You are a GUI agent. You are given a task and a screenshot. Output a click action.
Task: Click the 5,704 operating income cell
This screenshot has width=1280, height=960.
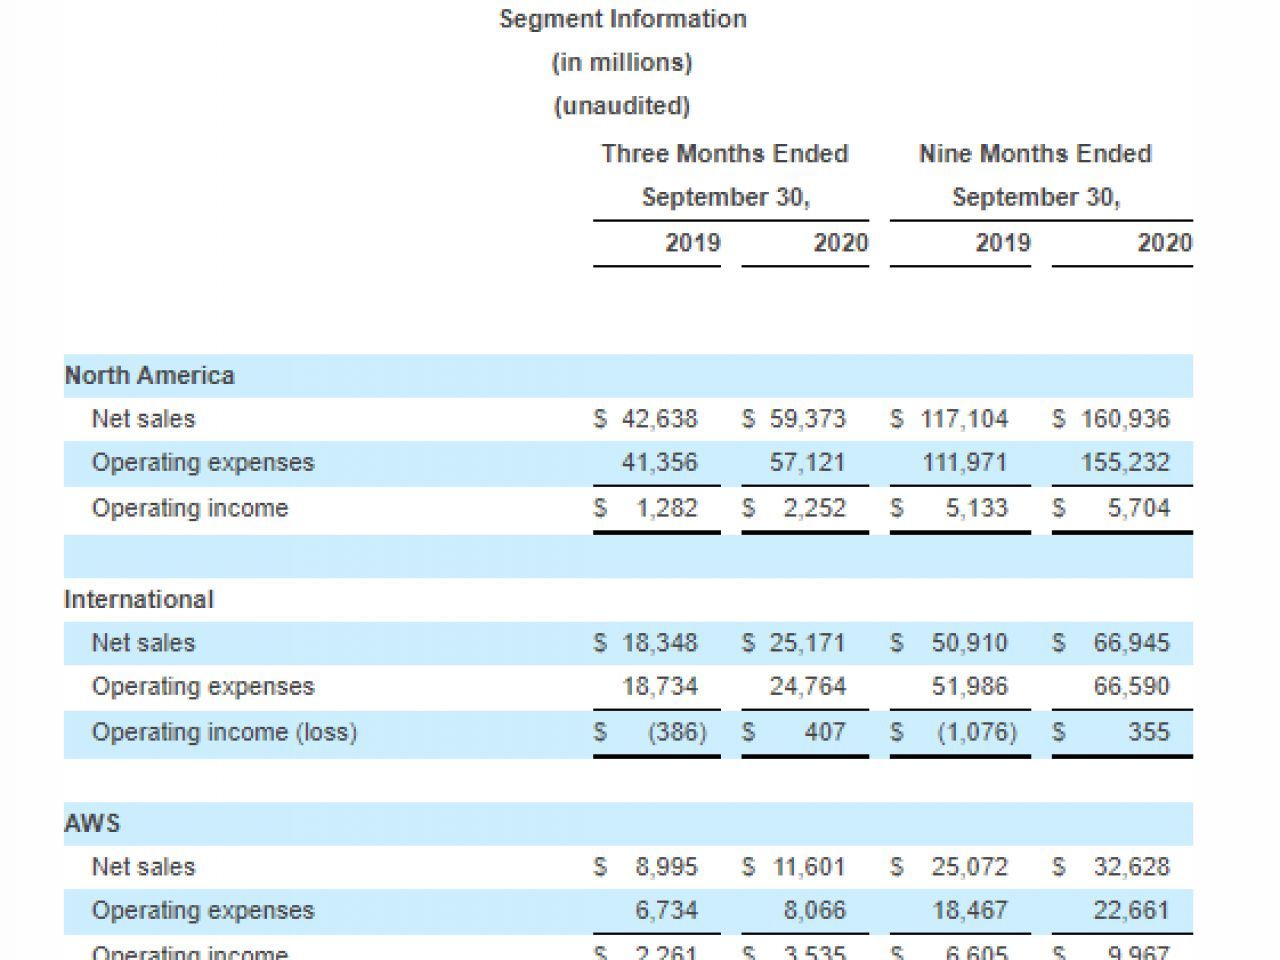pos(1139,508)
